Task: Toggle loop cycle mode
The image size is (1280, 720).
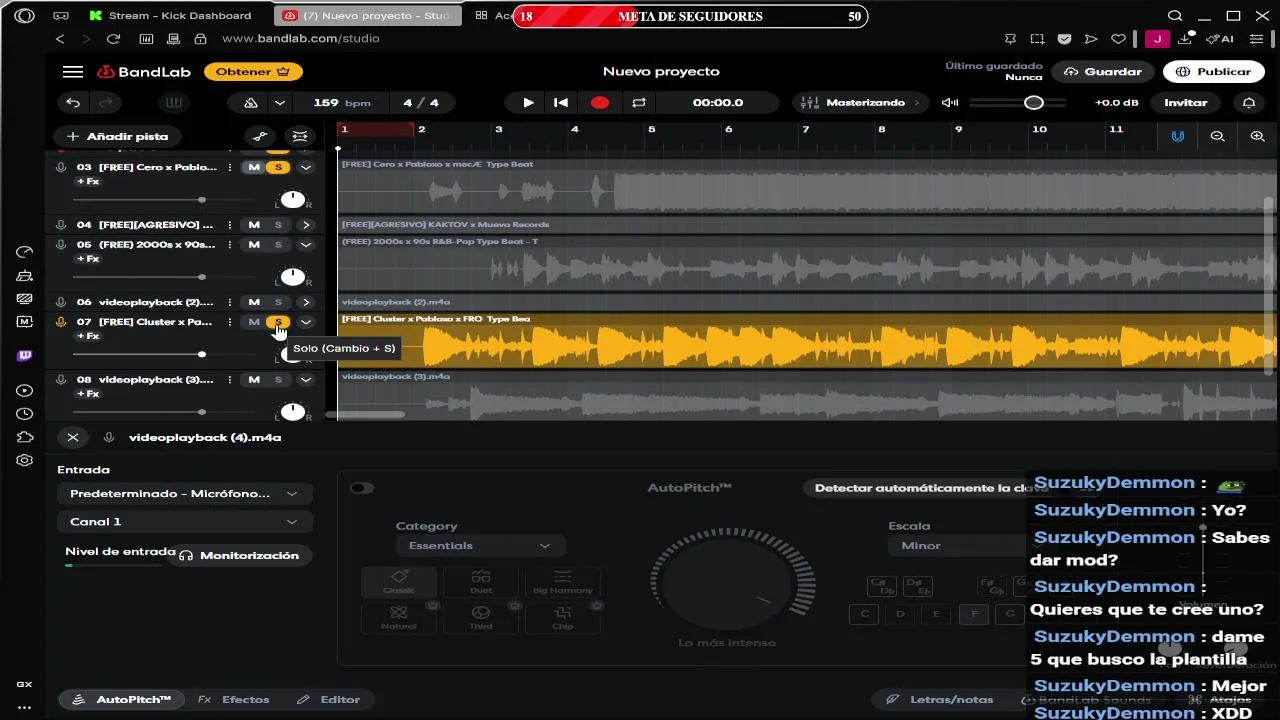Action: coord(639,103)
